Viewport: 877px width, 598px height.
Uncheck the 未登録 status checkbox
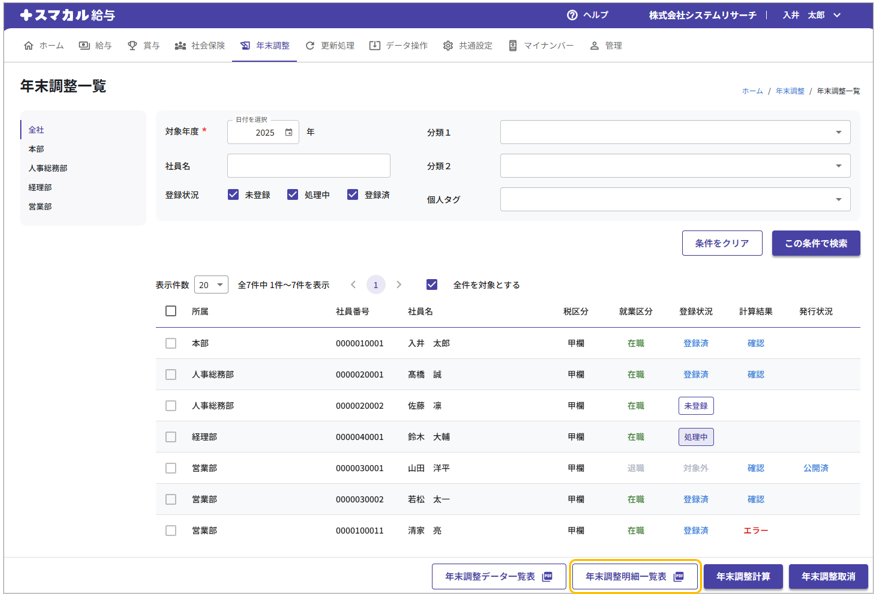[x=233, y=195]
